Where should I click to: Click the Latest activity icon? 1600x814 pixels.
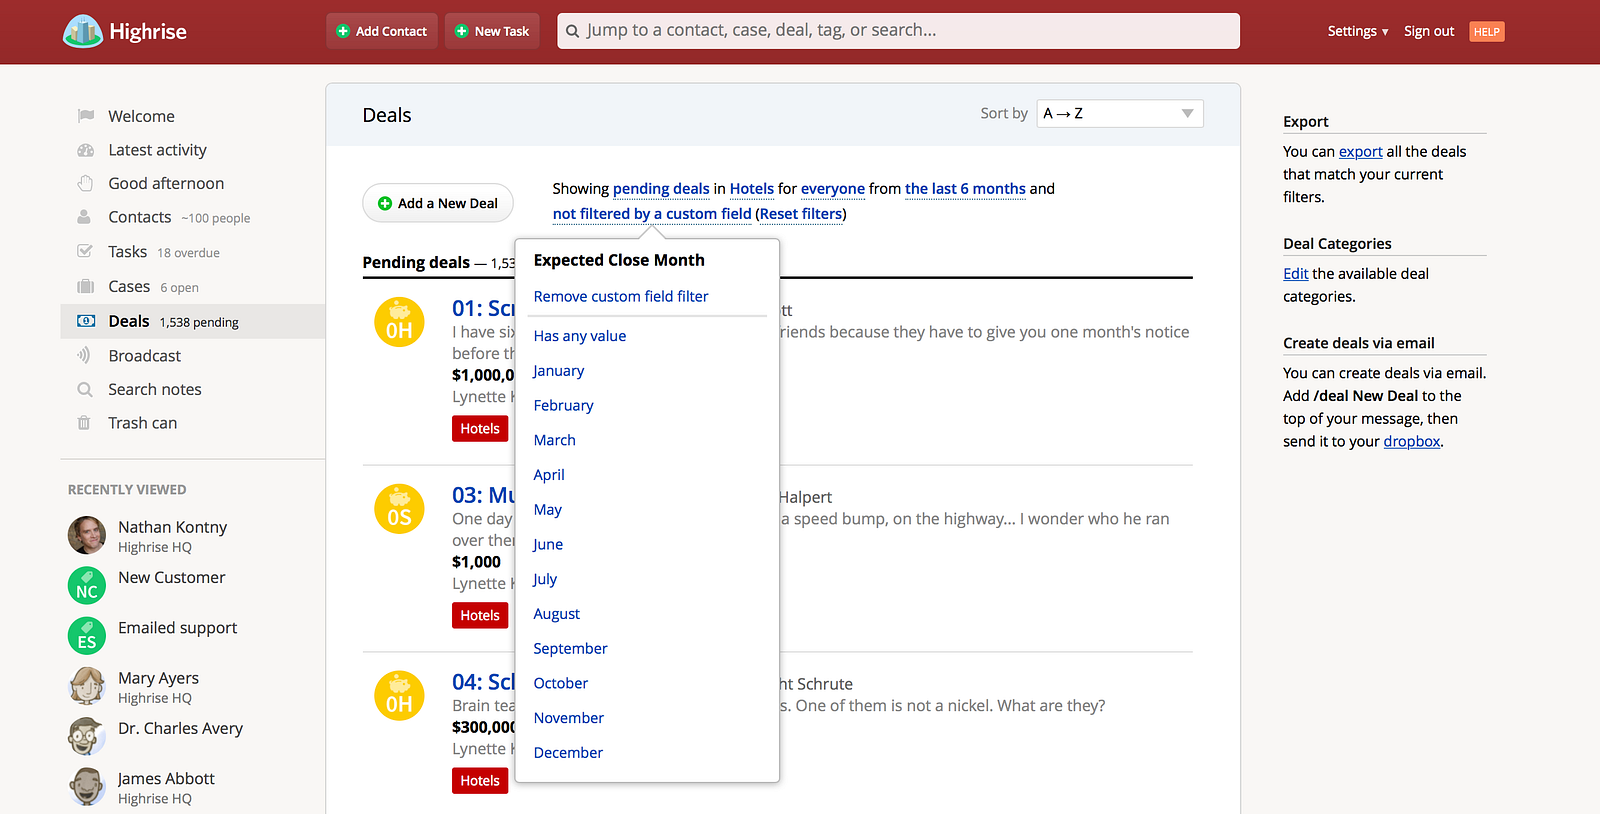pos(86,150)
